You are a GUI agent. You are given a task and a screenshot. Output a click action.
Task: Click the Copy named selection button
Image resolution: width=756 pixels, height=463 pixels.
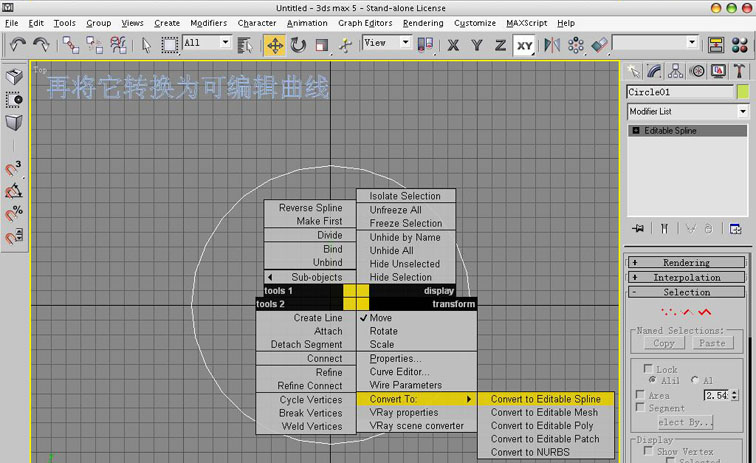point(664,343)
